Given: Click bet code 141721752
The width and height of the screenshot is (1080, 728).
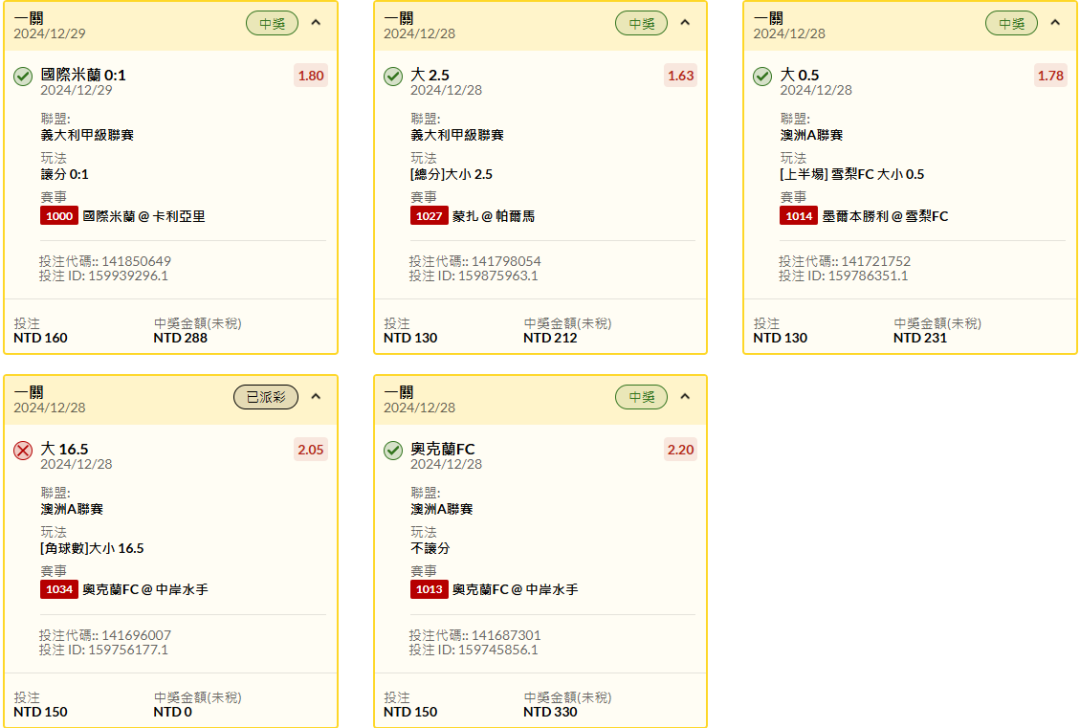Looking at the screenshot, I should (875, 261).
